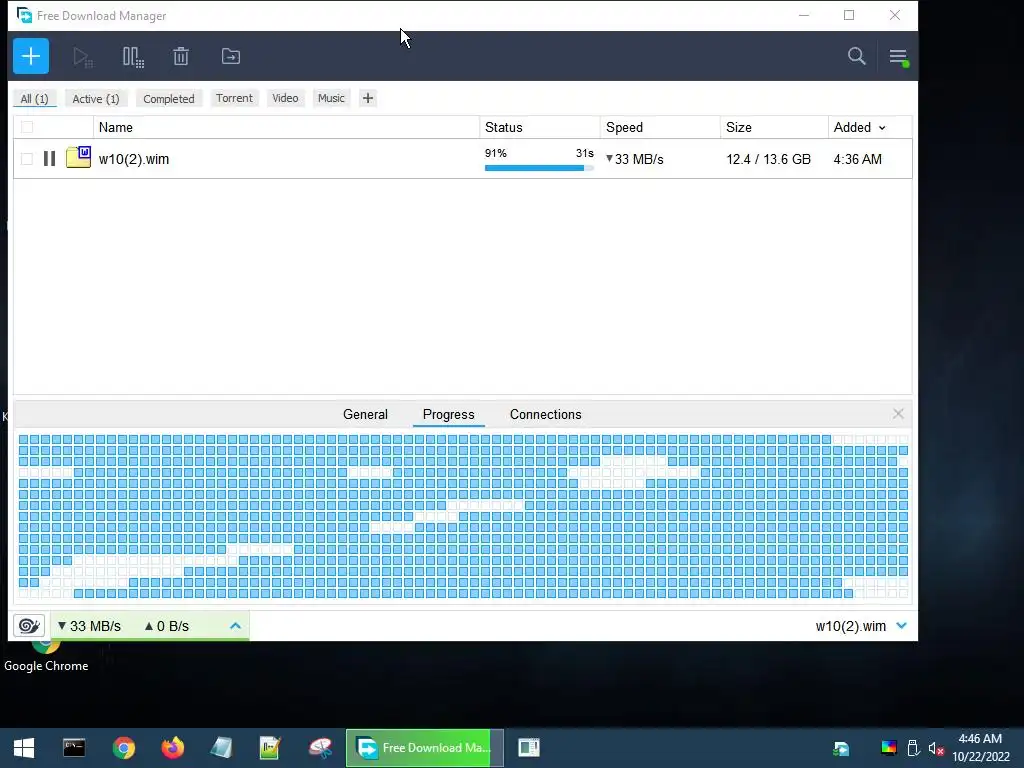The image size is (1024, 768).
Task: Filter downloads by Torrent tag
Action: tap(234, 98)
